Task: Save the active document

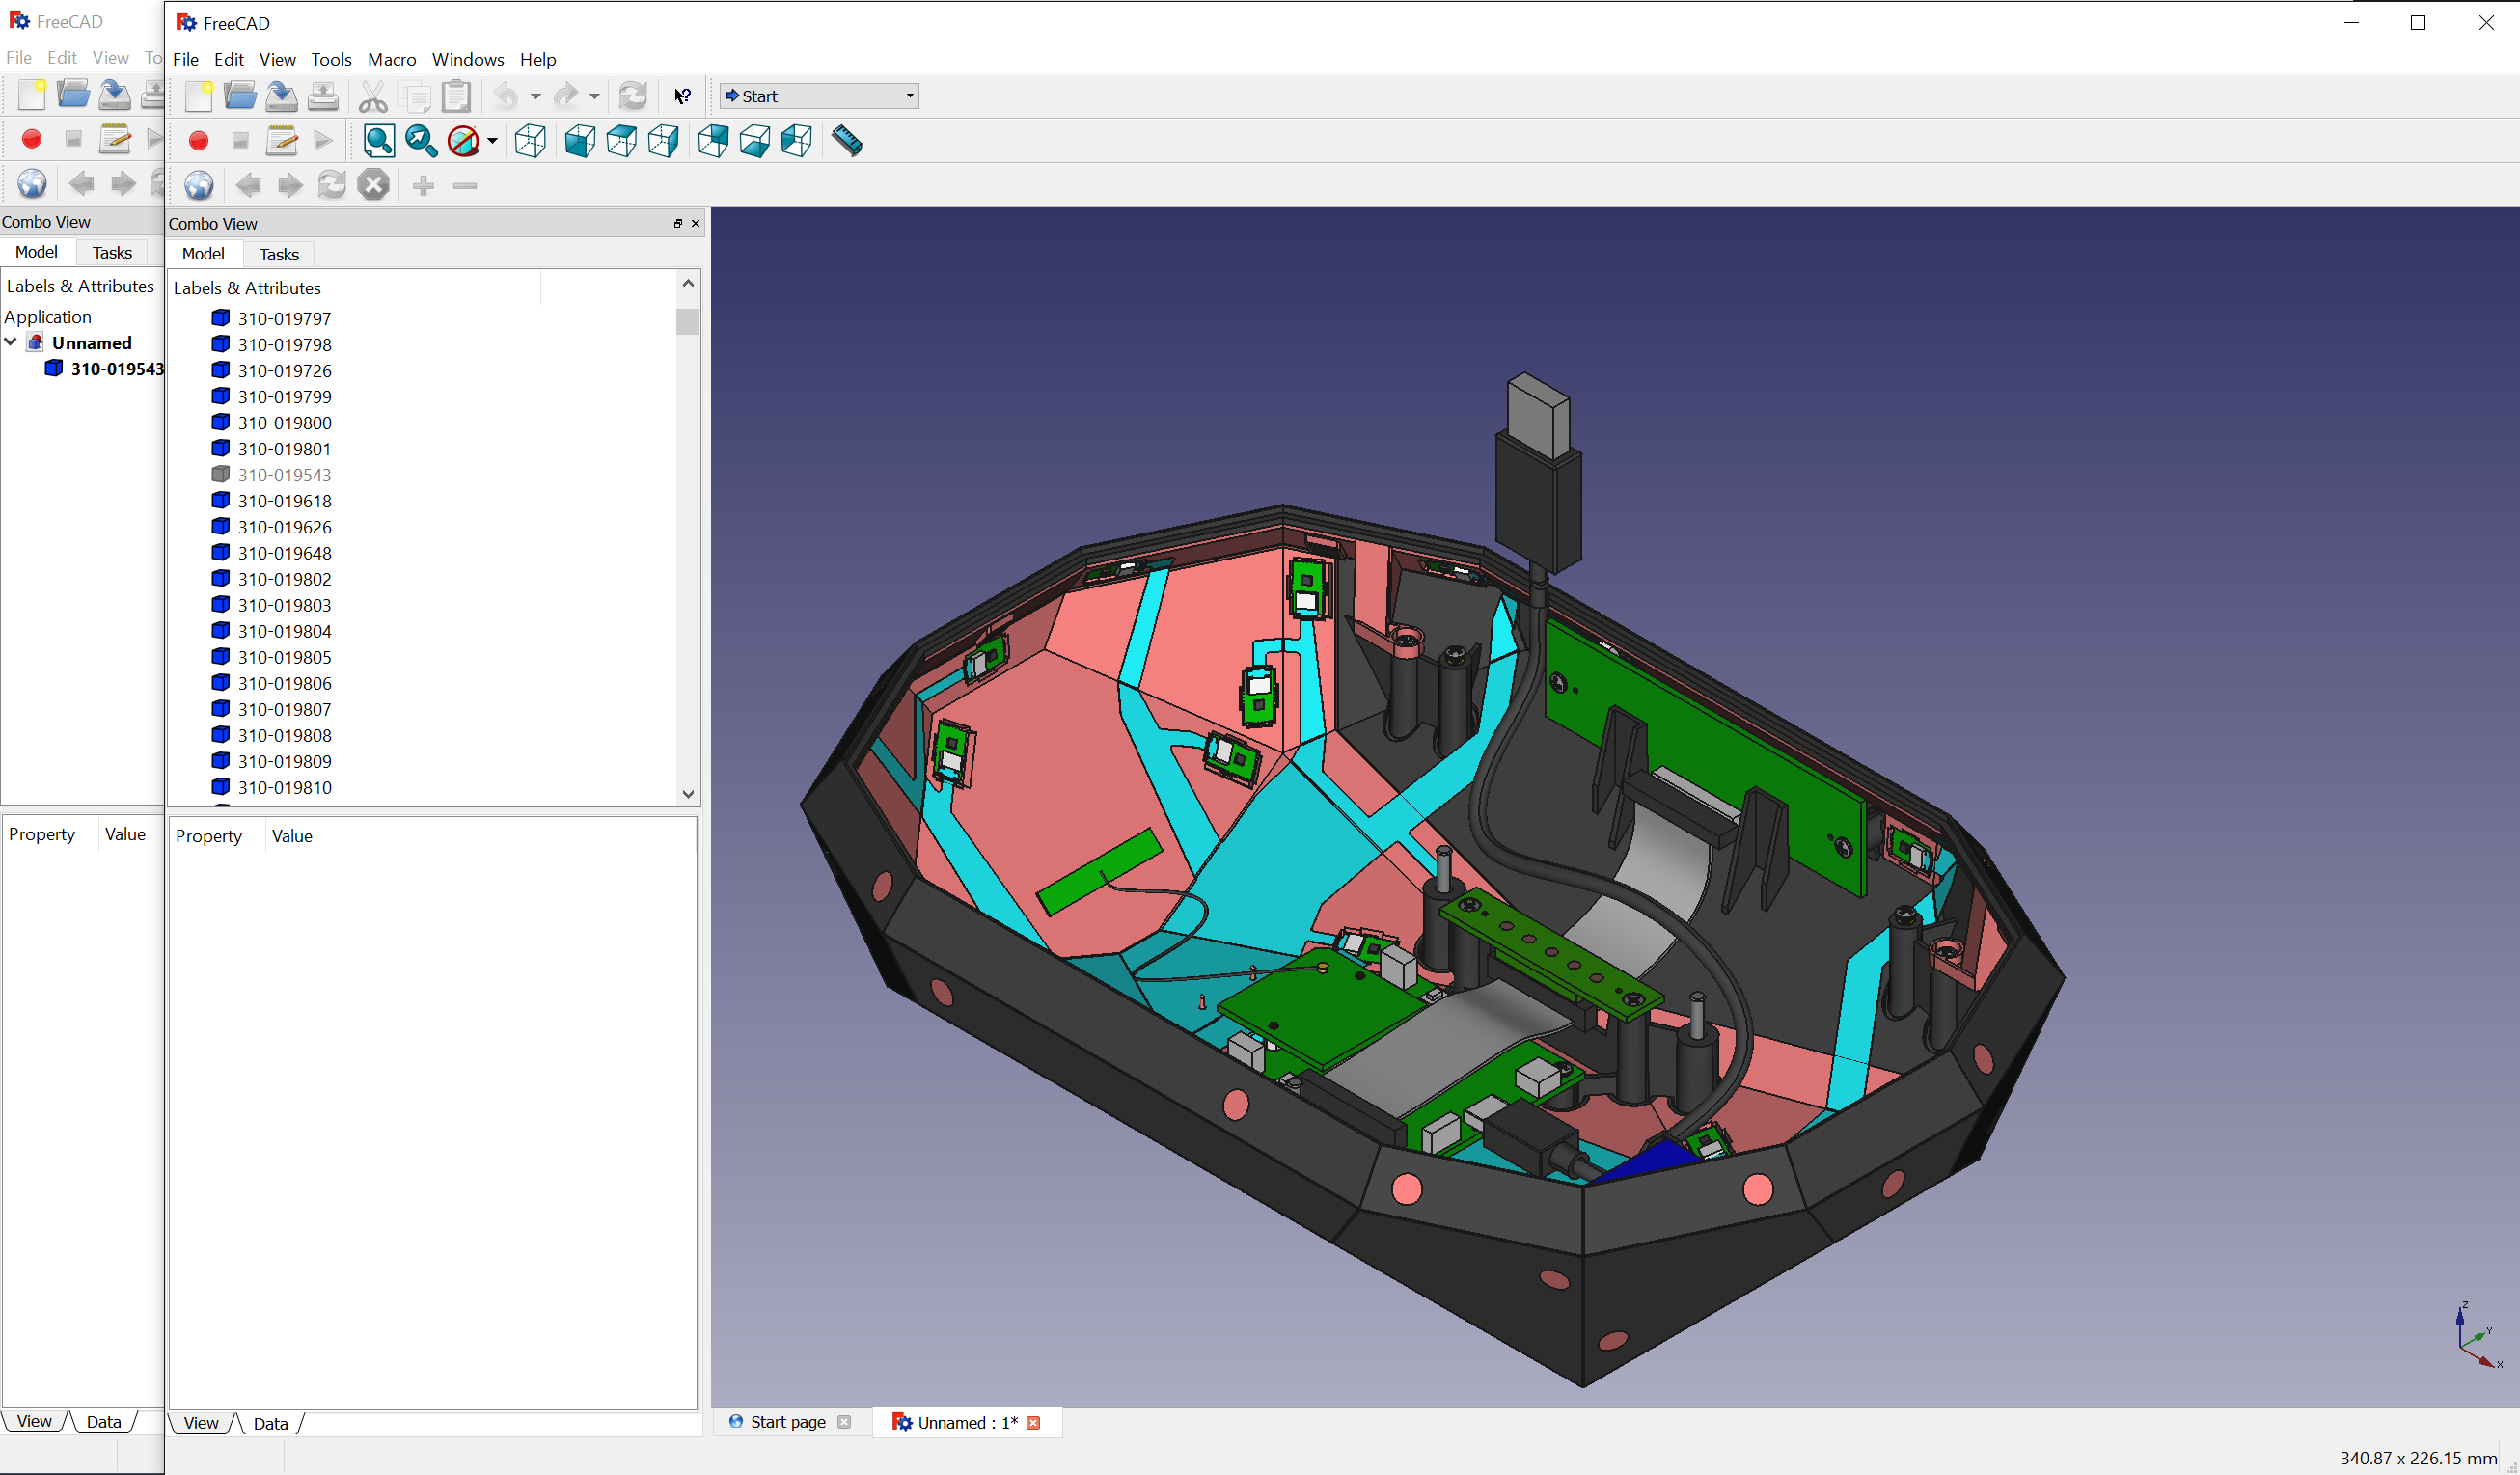Action: point(281,95)
